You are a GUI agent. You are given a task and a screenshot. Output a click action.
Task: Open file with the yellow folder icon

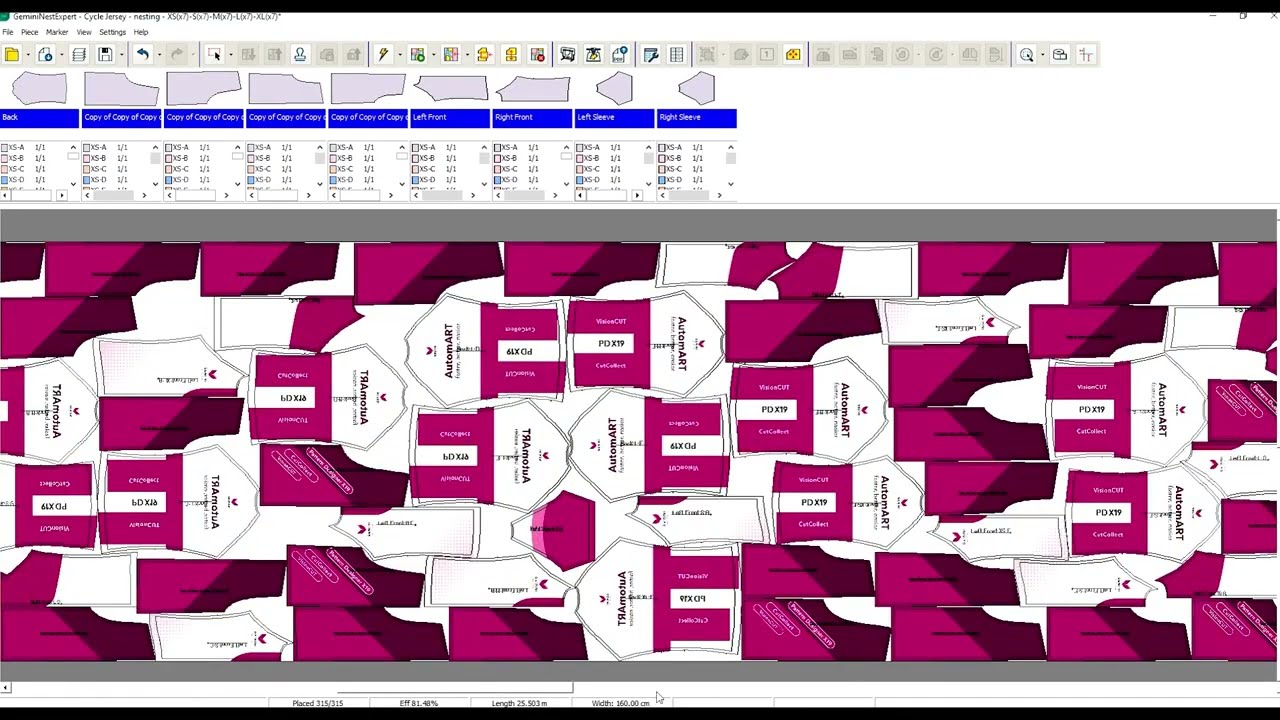[x=12, y=55]
